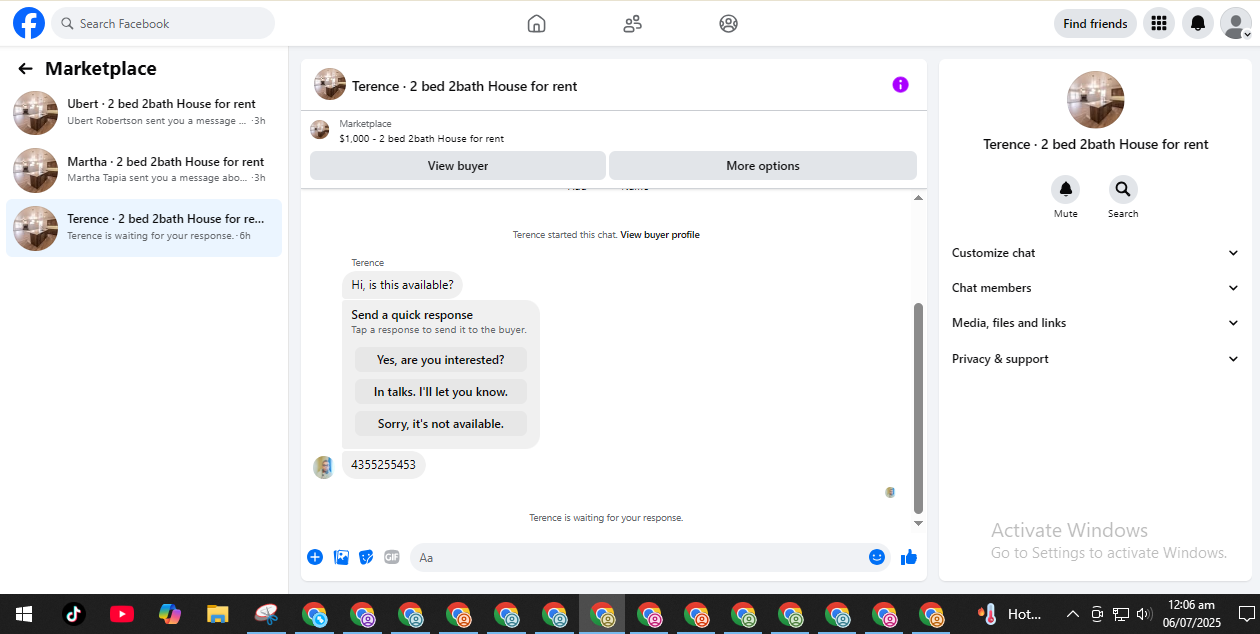Click the '$1,000 - 2 bed 2bath' listing text
Image resolution: width=1260 pixels, height=634 pixels.
[x=421, y=139]
